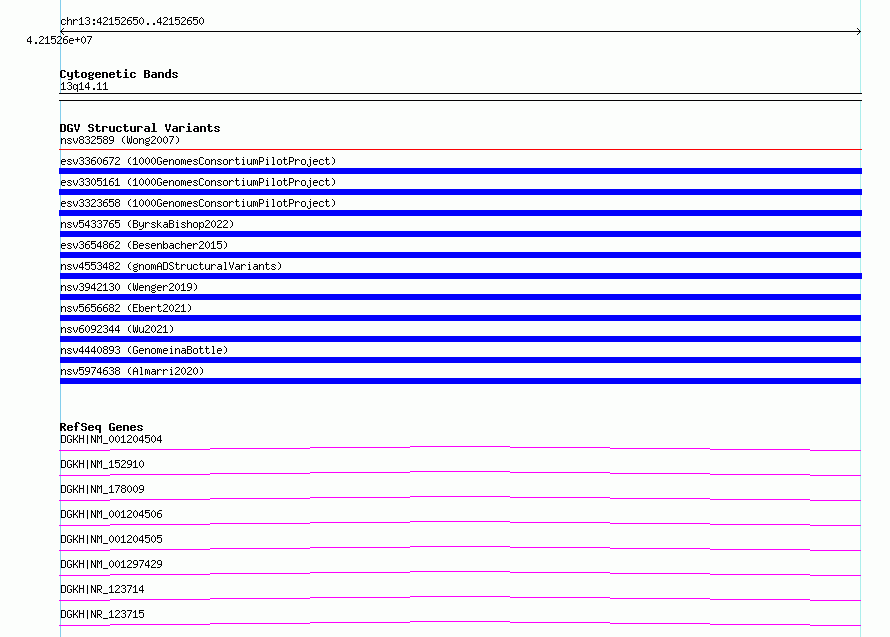Click DGKH|NM_001204505 transcript label
890x637 pixels.
[111, 539]
